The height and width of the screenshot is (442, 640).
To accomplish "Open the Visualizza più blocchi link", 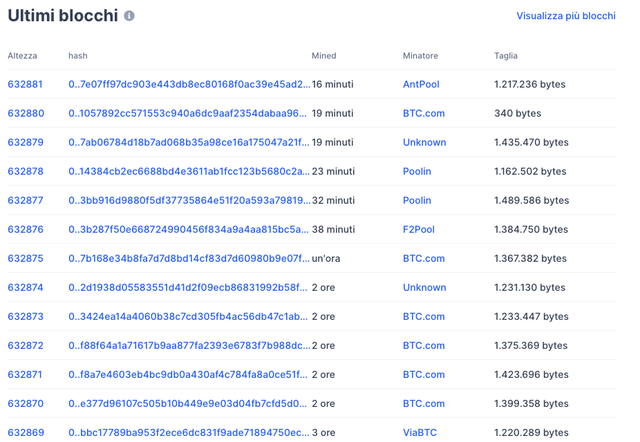I will tap(566, 16).
